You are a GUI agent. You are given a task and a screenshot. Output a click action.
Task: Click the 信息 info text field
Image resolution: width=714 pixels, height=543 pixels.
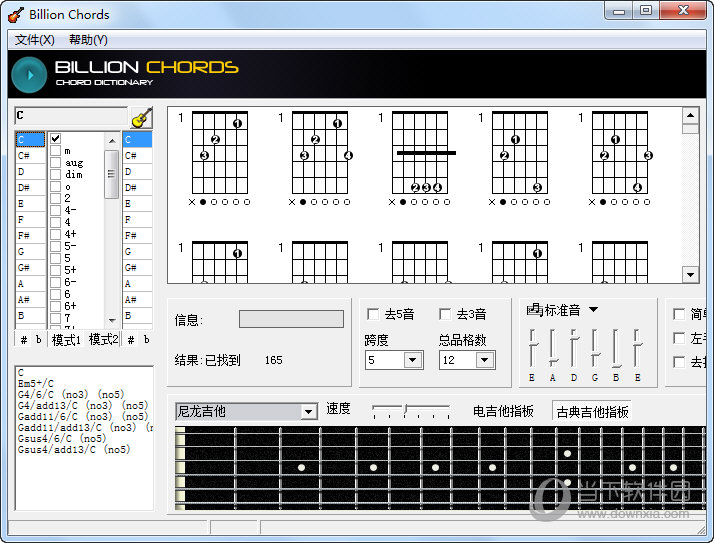click(291, 319)
